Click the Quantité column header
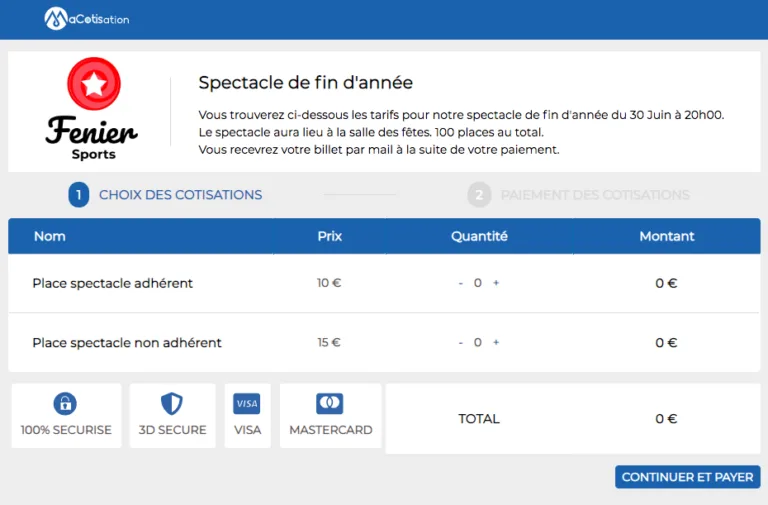The image size is (768, 505). tap(479, 236)
